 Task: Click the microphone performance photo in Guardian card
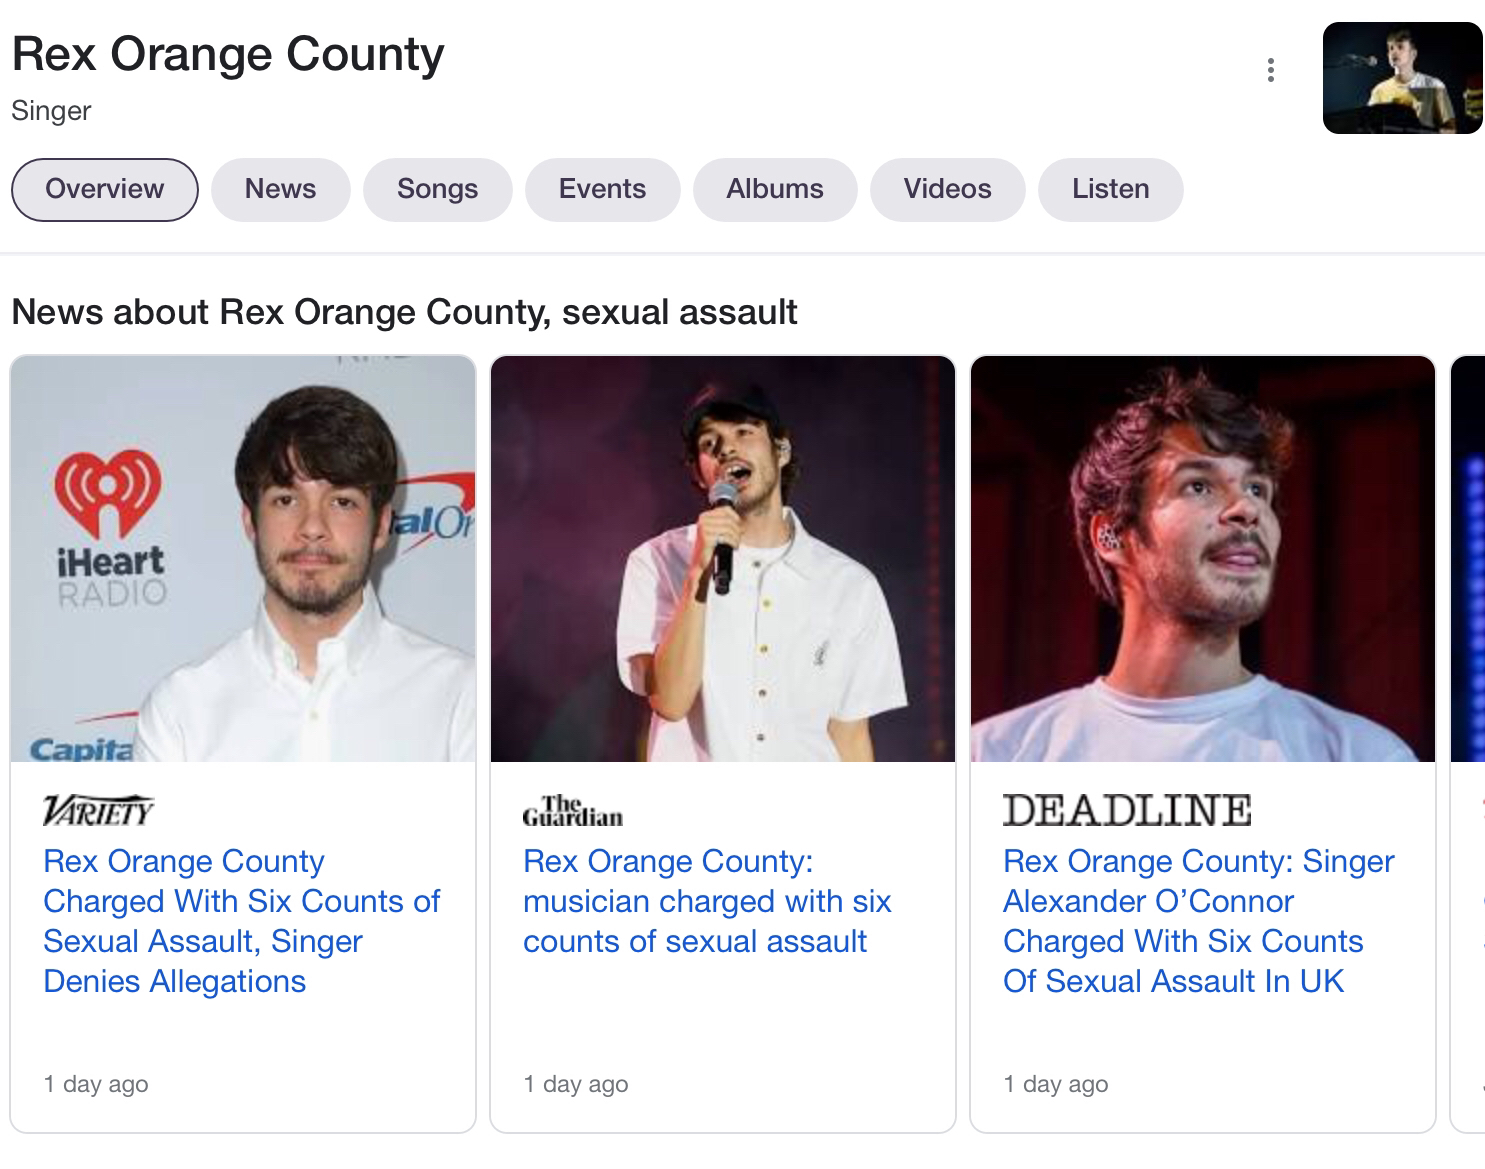tap(722, 558)
